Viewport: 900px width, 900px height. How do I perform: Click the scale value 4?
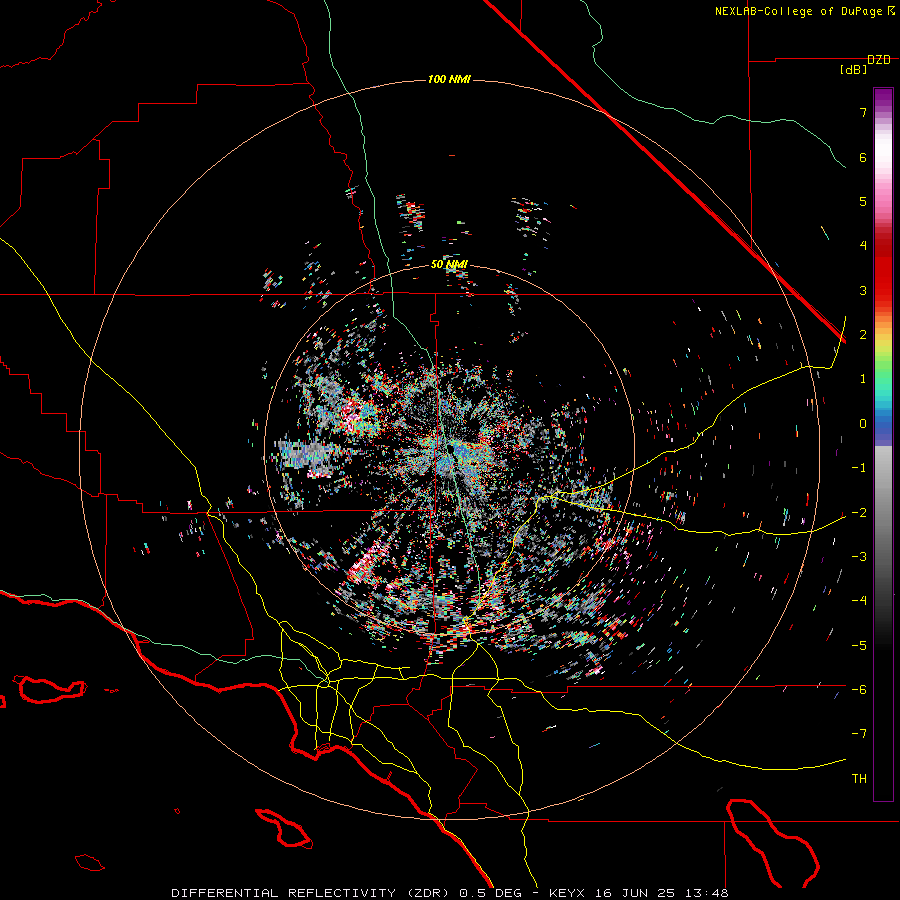(x=863, y=246)
